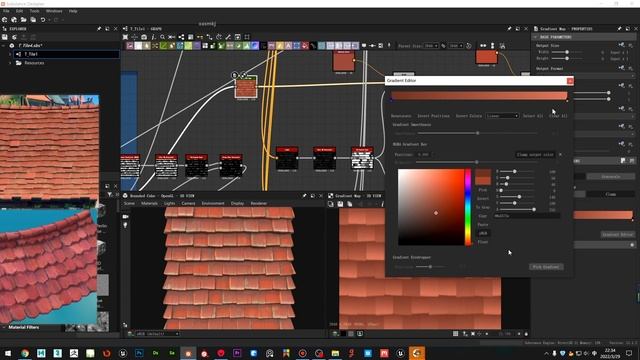Click the green curve node icon
This screenshot has width=640, height=360.
[x=163, y=46]
